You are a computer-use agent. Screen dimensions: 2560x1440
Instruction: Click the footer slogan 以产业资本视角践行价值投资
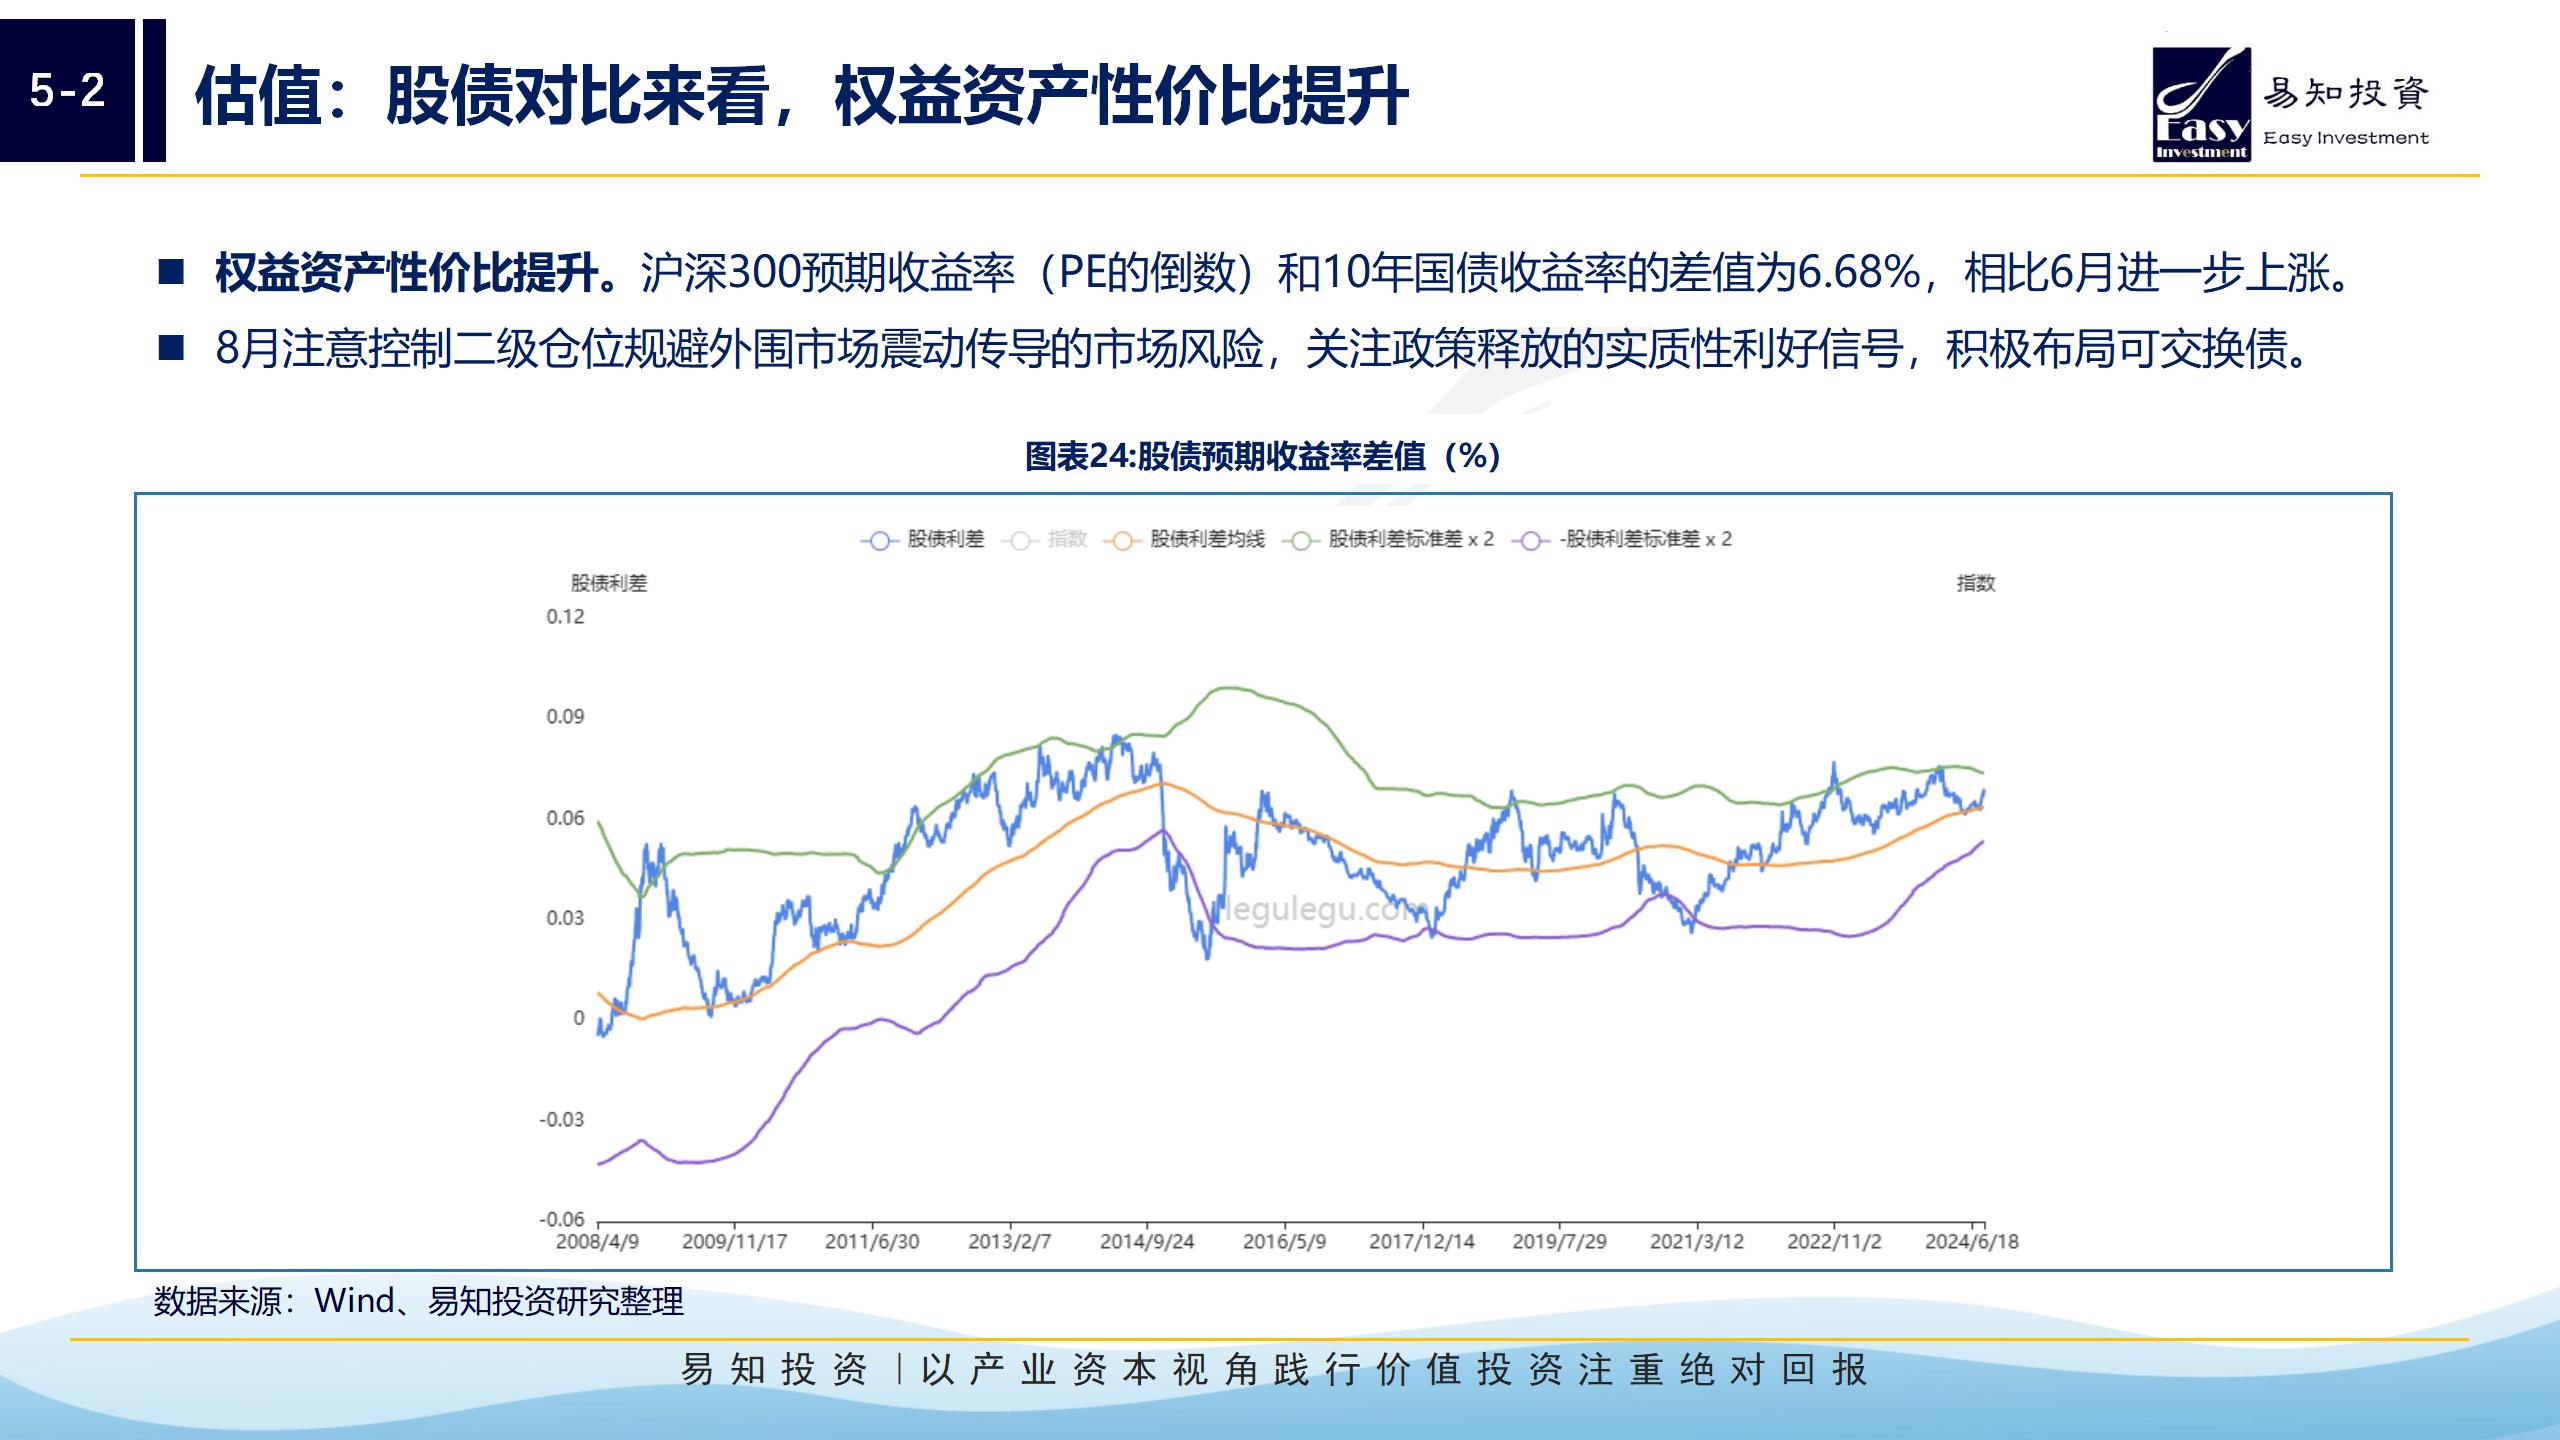1394,1370
